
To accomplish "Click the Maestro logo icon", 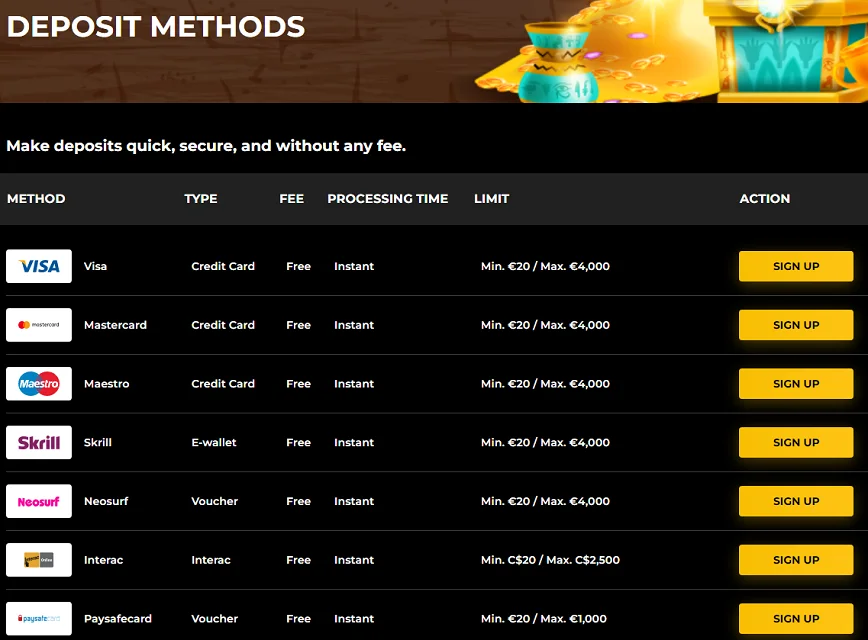I will click(x=39, y=384).
